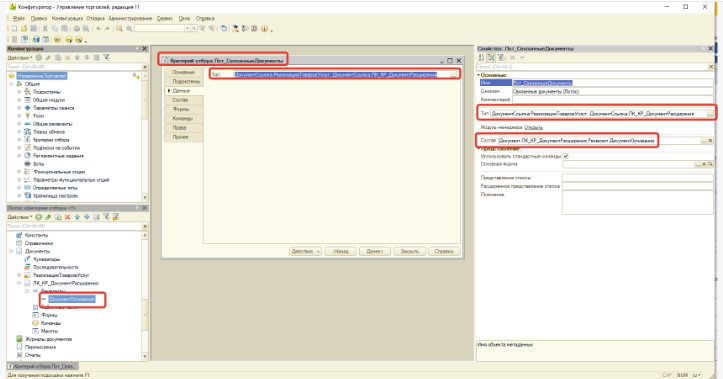
Task: Click the Далее> button
Action: coord(374,251)
